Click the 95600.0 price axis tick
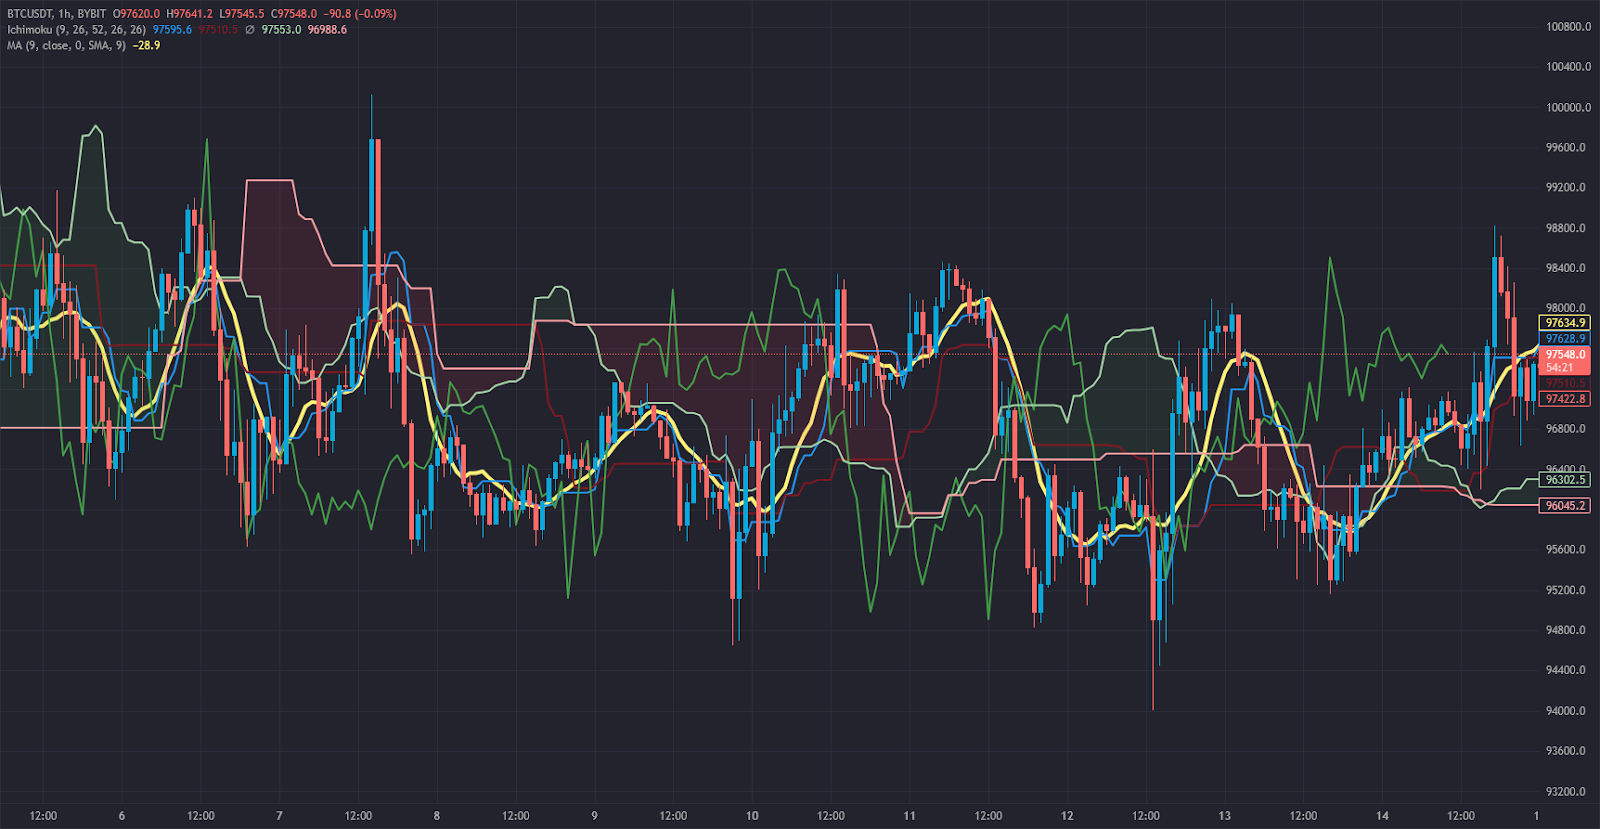 pyautogui.click(x=1568, y=550)
